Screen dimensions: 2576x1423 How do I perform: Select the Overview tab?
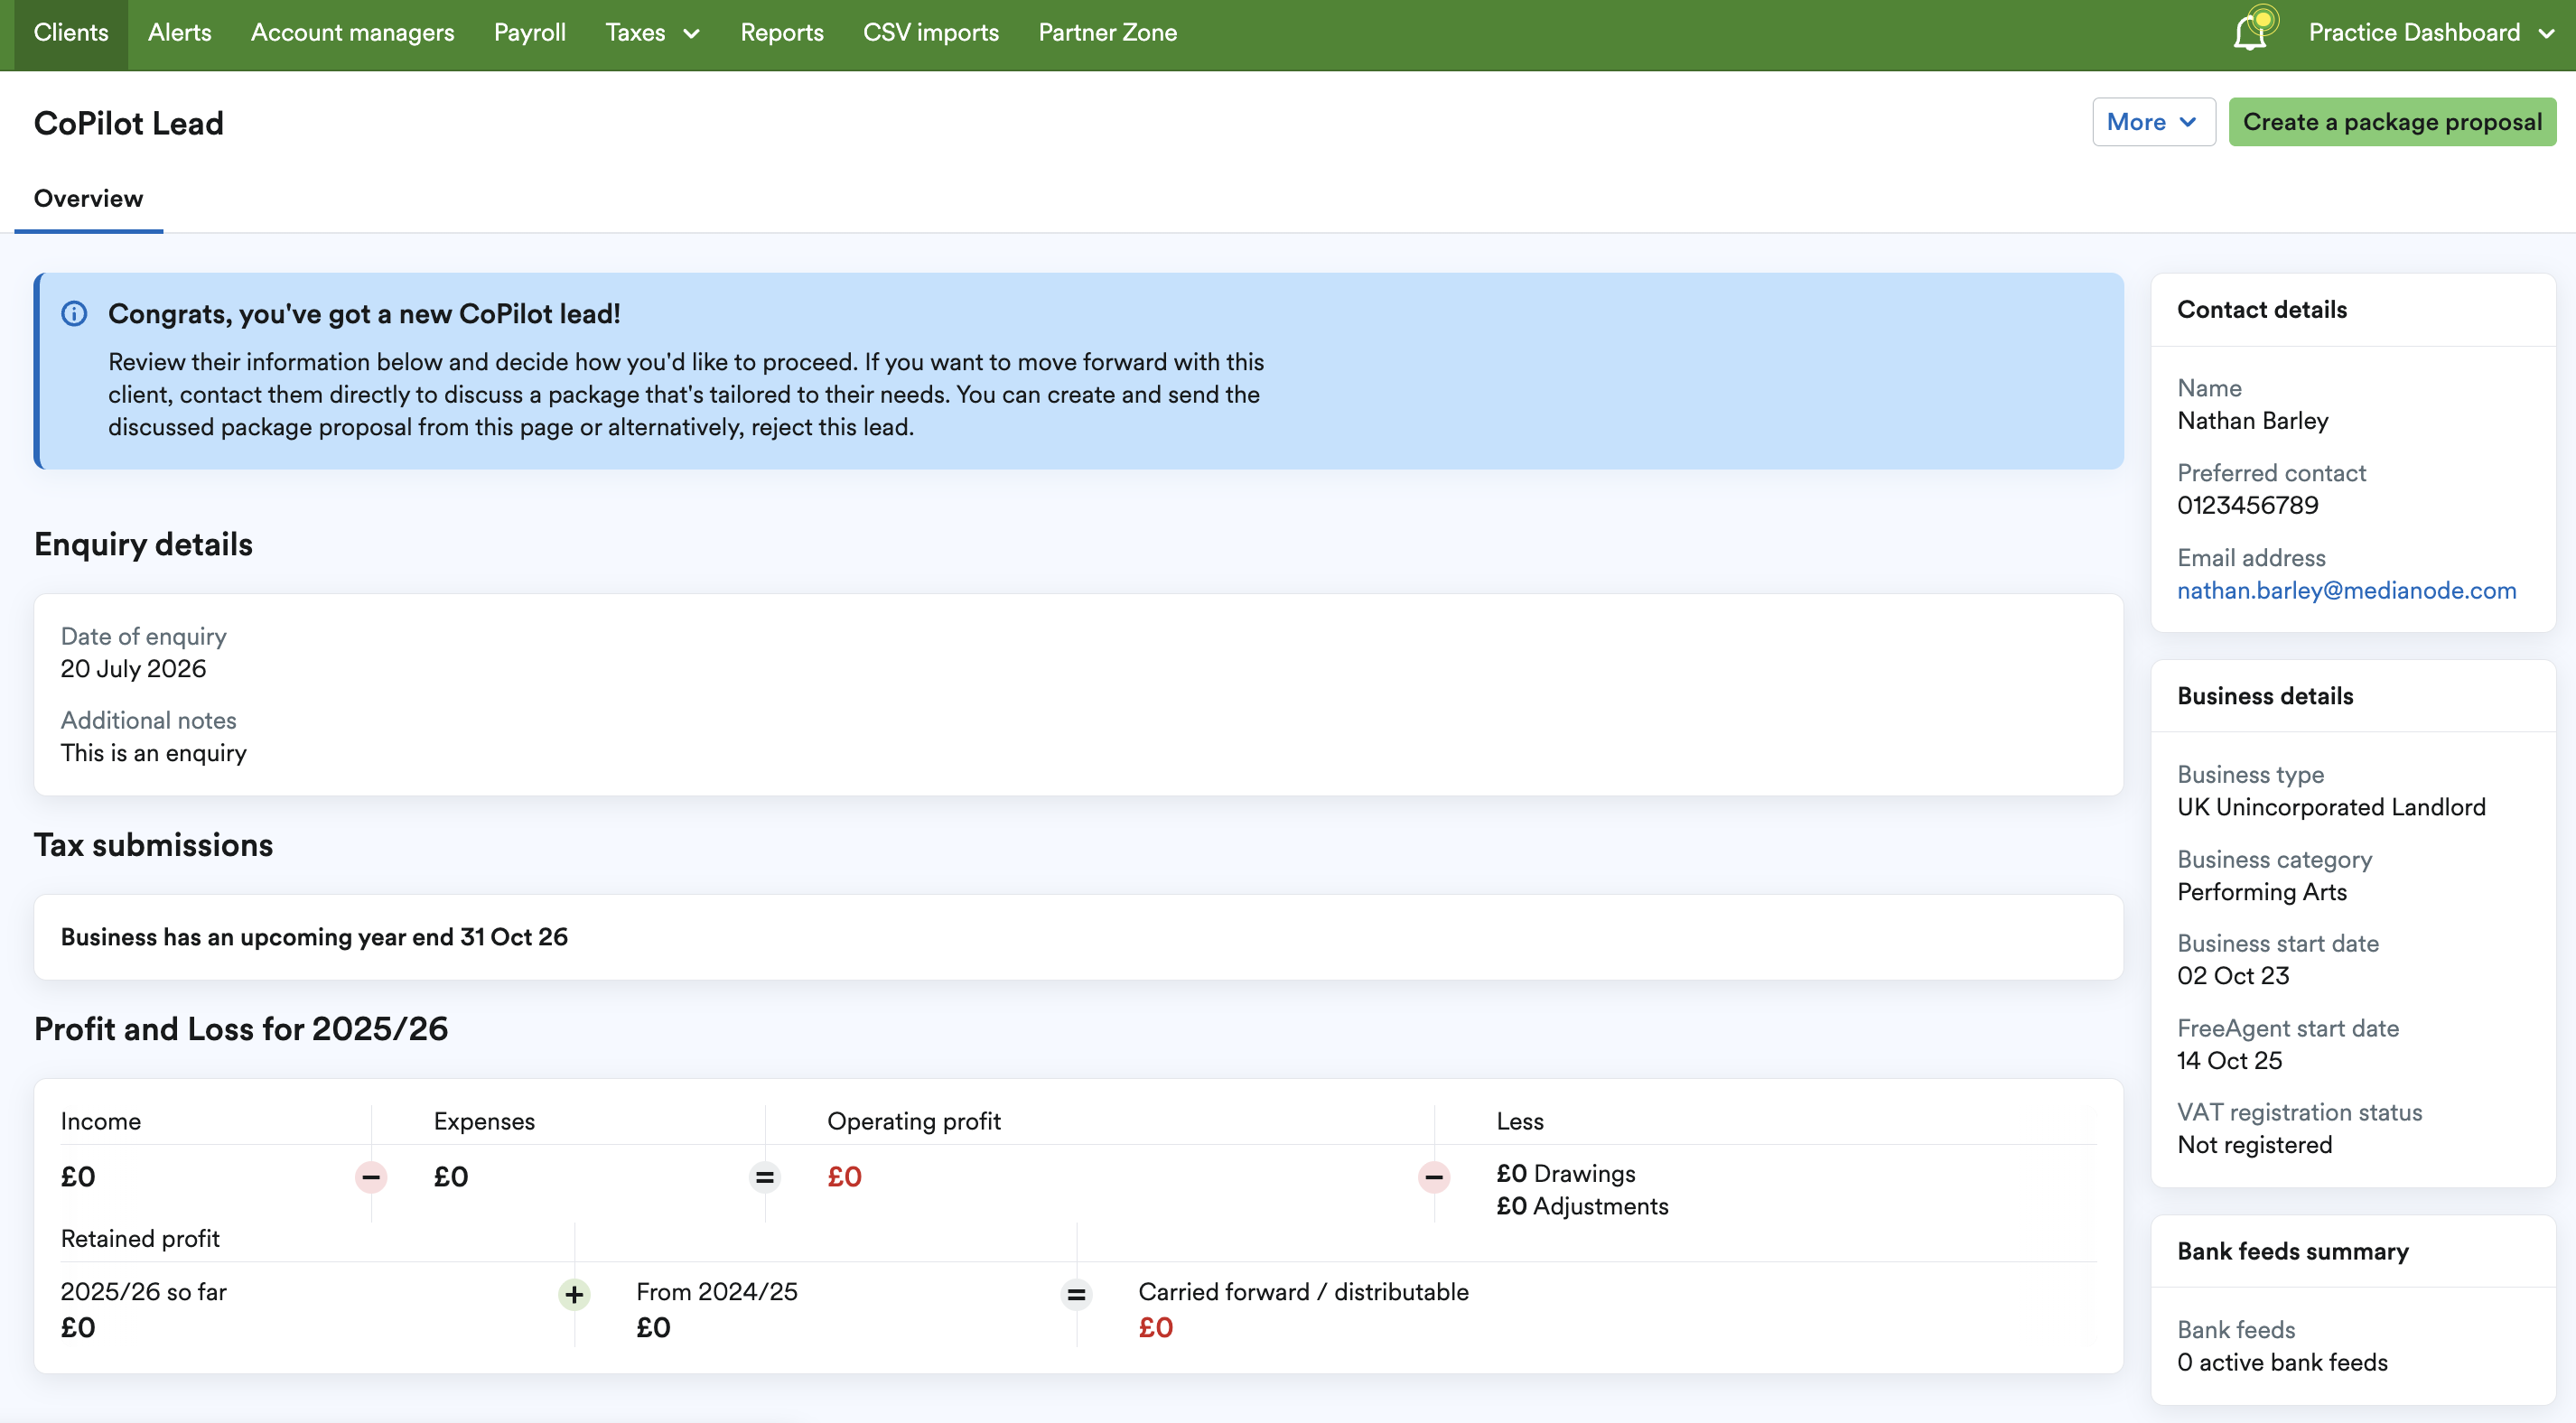[x=88, y=198]
